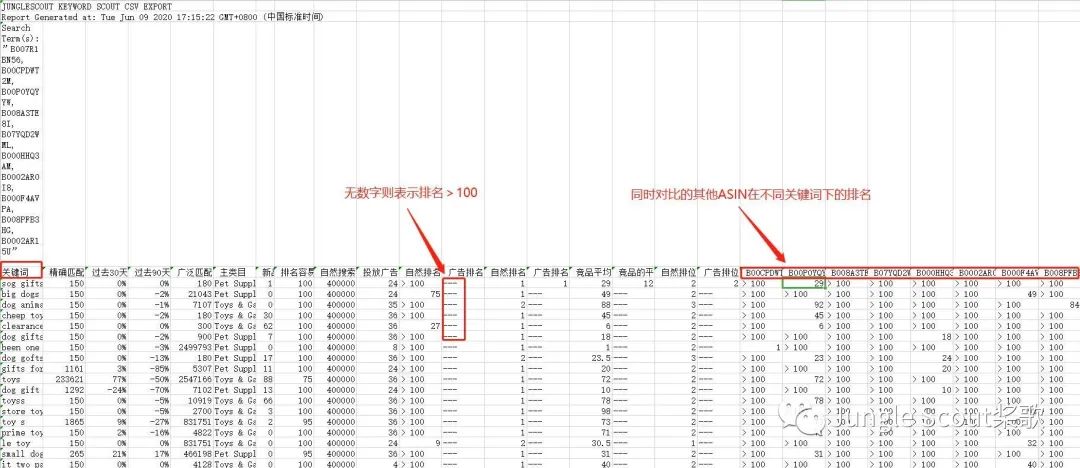Click the 主类目 header cell
Screen dimensions: 1080x468
point(233,273)
